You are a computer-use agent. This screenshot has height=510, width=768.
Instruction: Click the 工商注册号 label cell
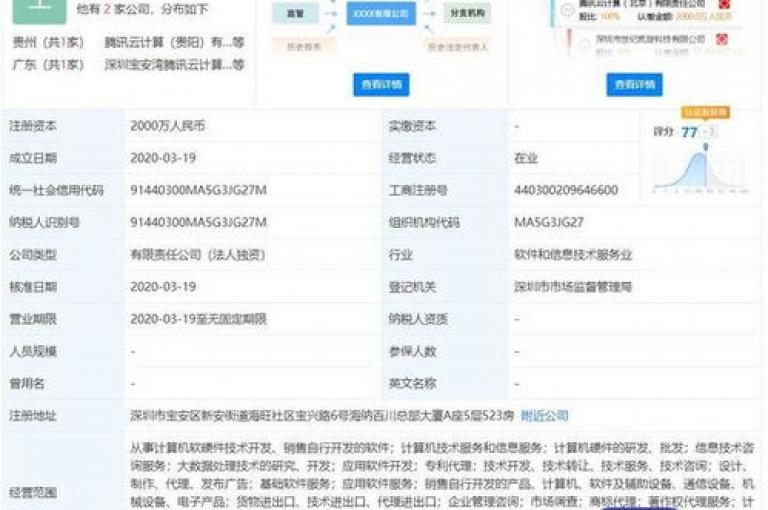pyautogui.click(x=445, y=190)
